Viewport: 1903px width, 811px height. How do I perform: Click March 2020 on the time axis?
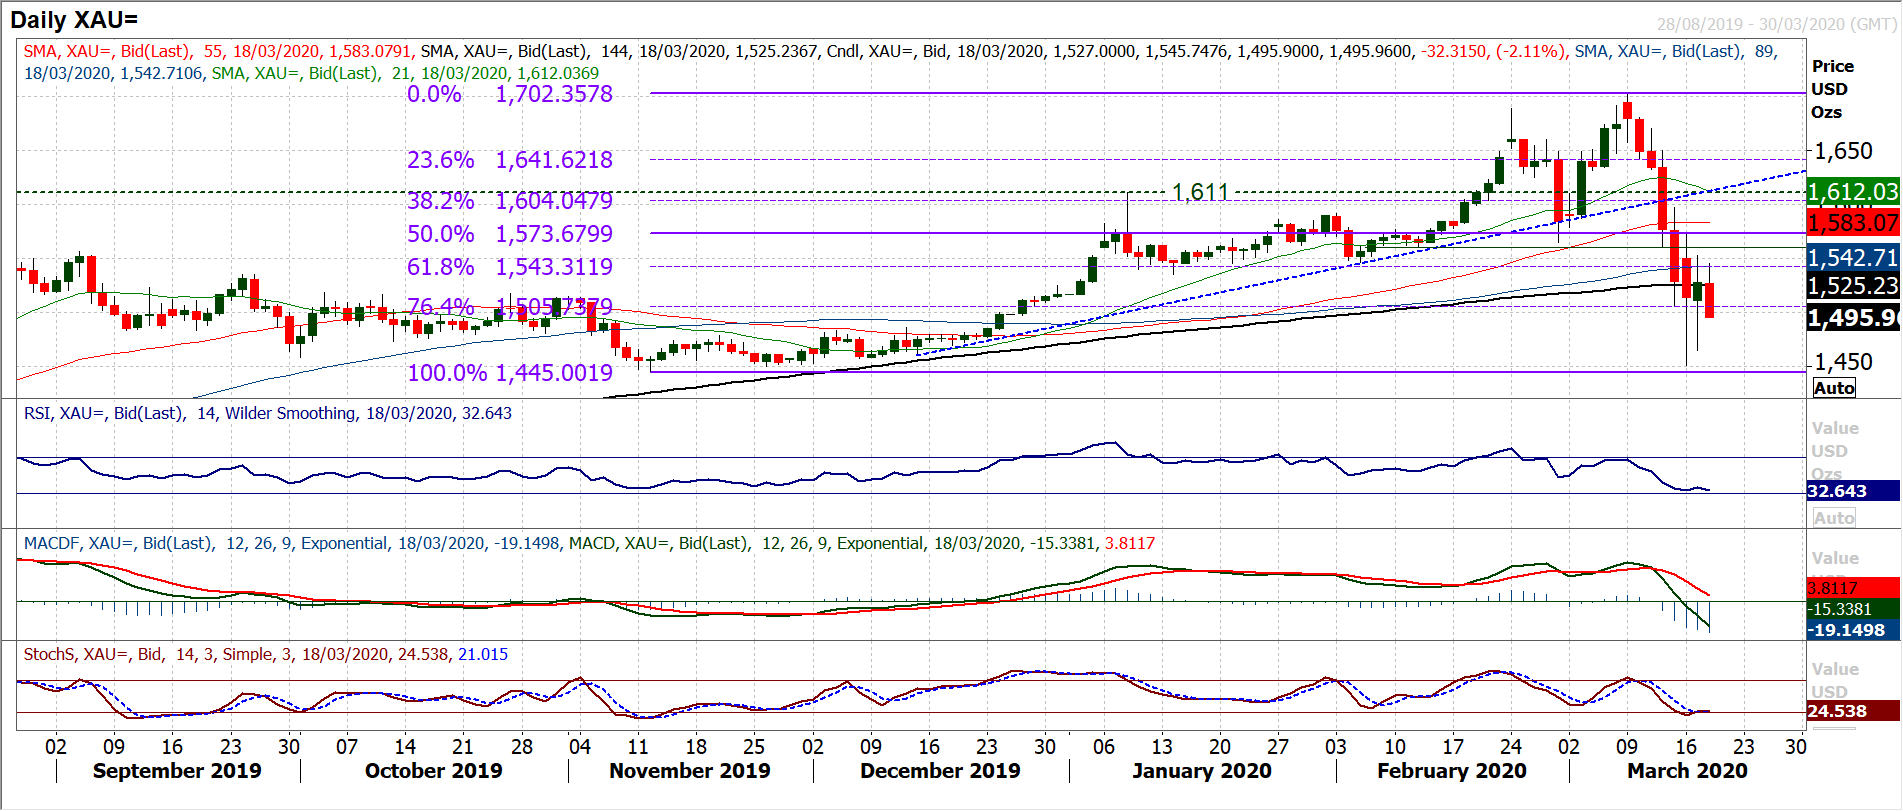1687,771
